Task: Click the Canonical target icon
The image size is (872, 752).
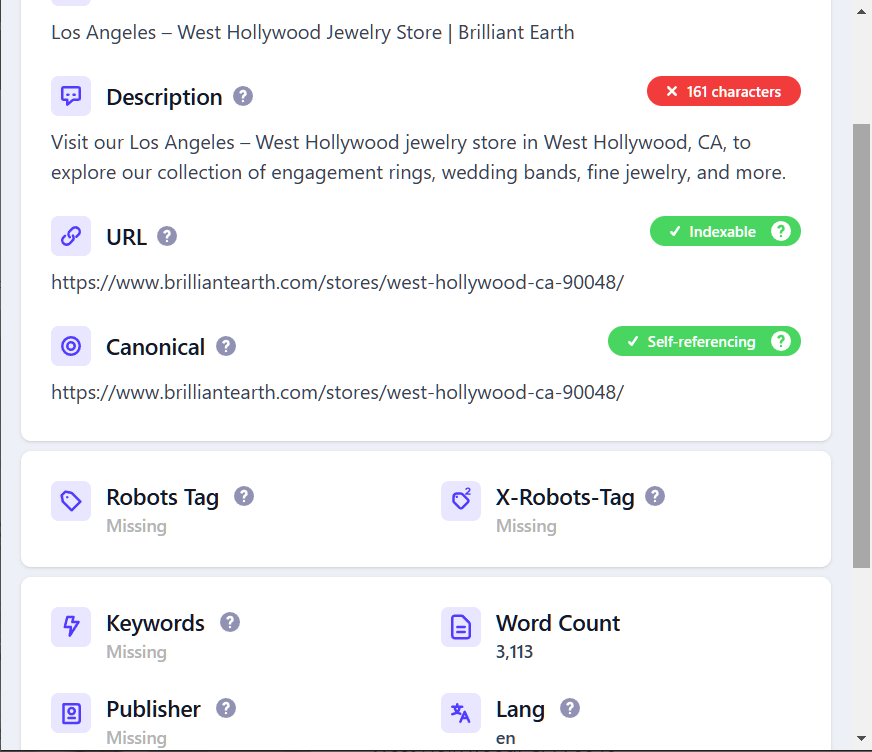Action: click(70, 346)
